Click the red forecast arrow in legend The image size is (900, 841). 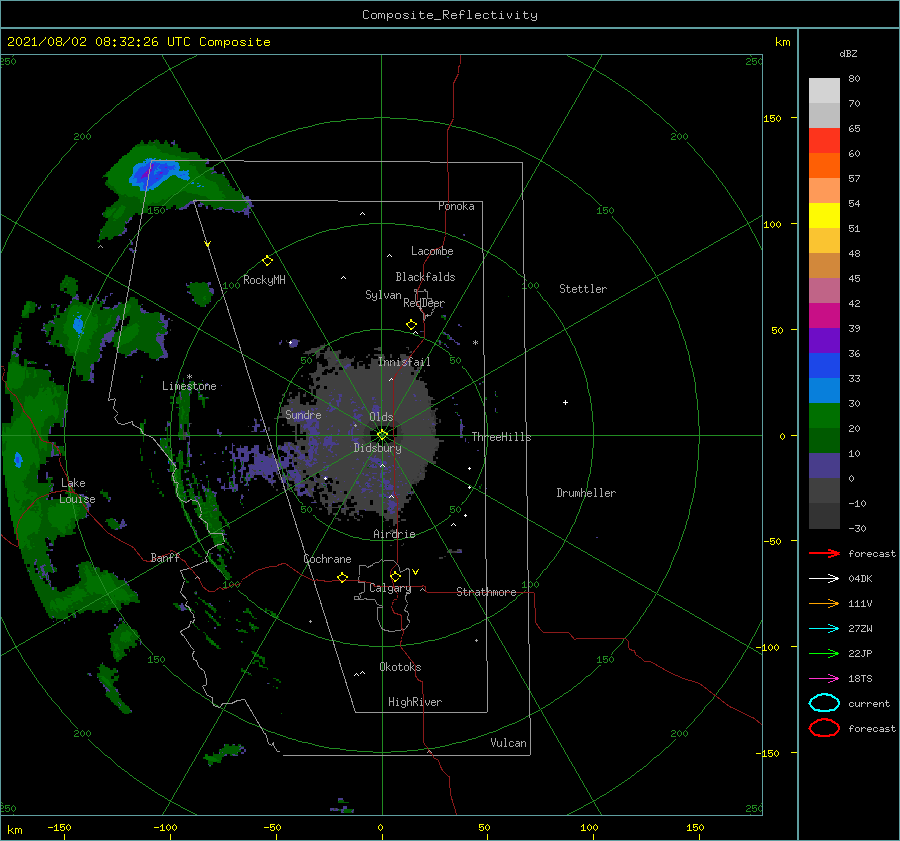824,553
